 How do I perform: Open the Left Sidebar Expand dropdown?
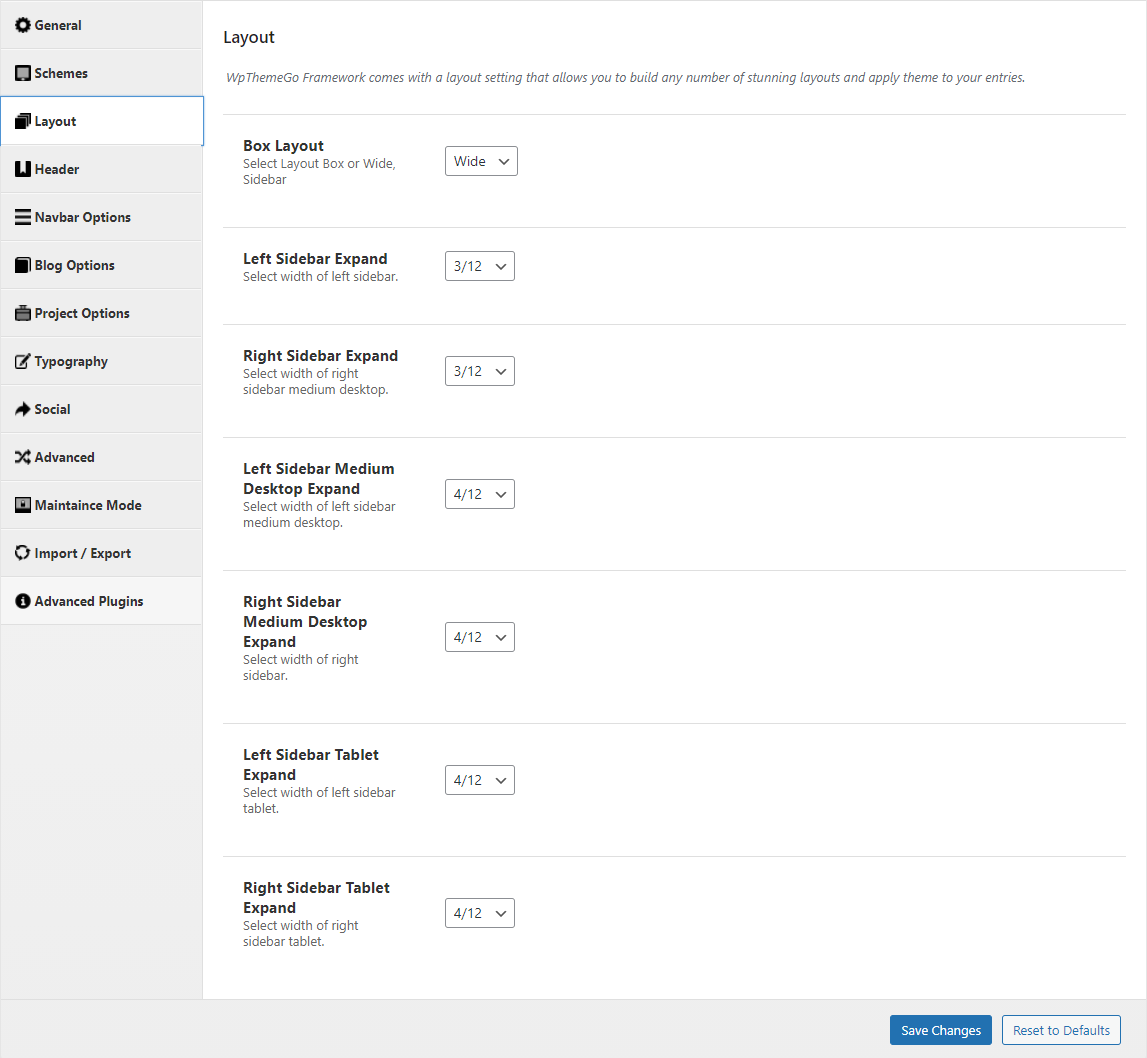pos(479,266)
